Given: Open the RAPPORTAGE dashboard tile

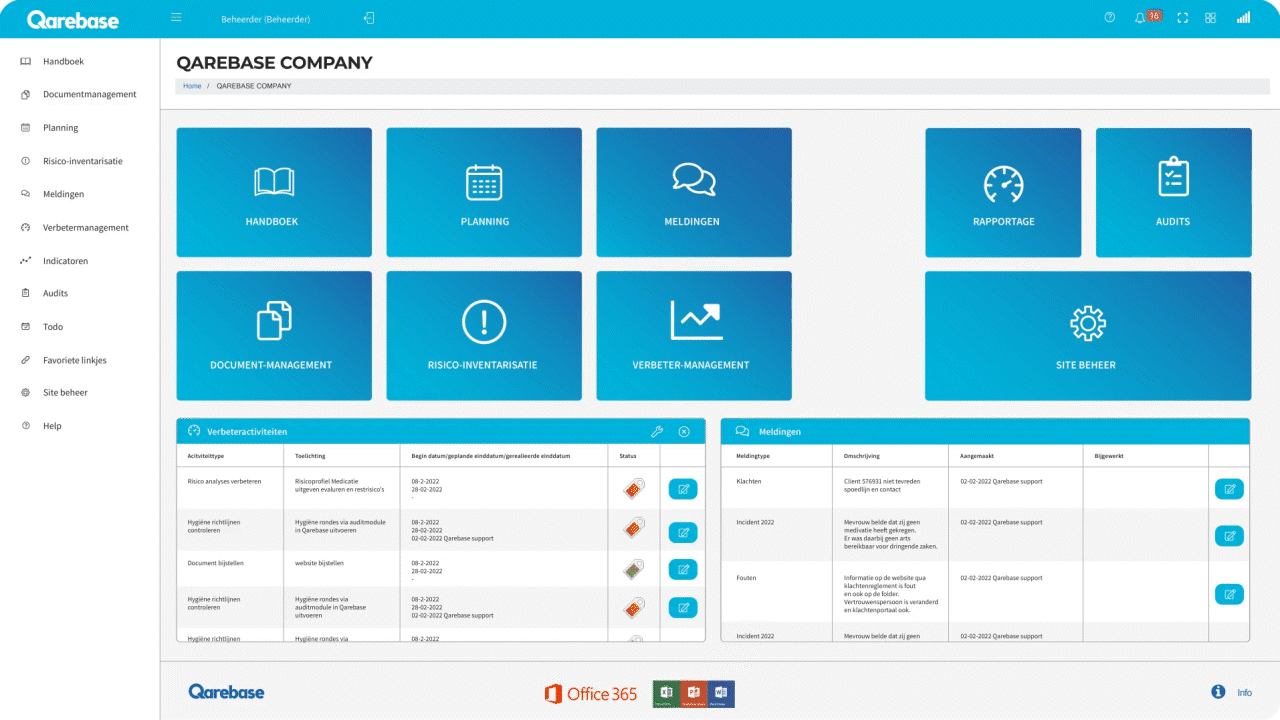Looking at the screenshot, I should tap(1003, 192).
